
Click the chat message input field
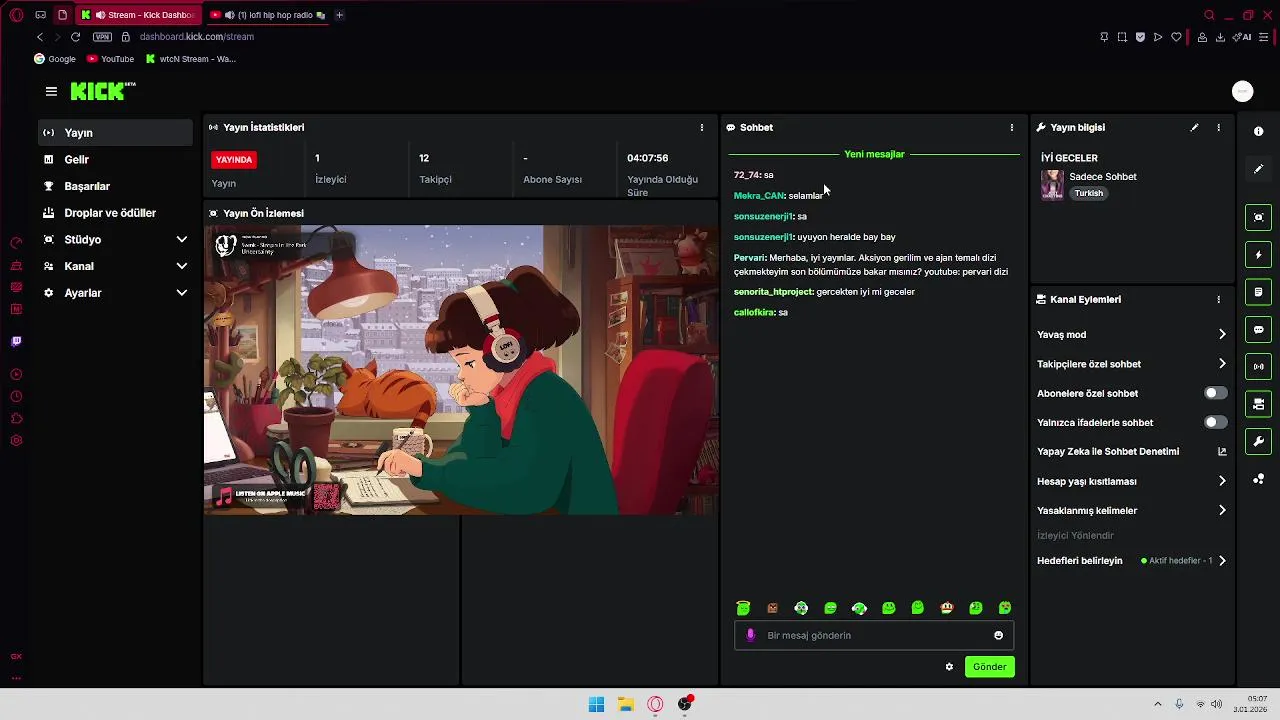[x=874, y=635]
